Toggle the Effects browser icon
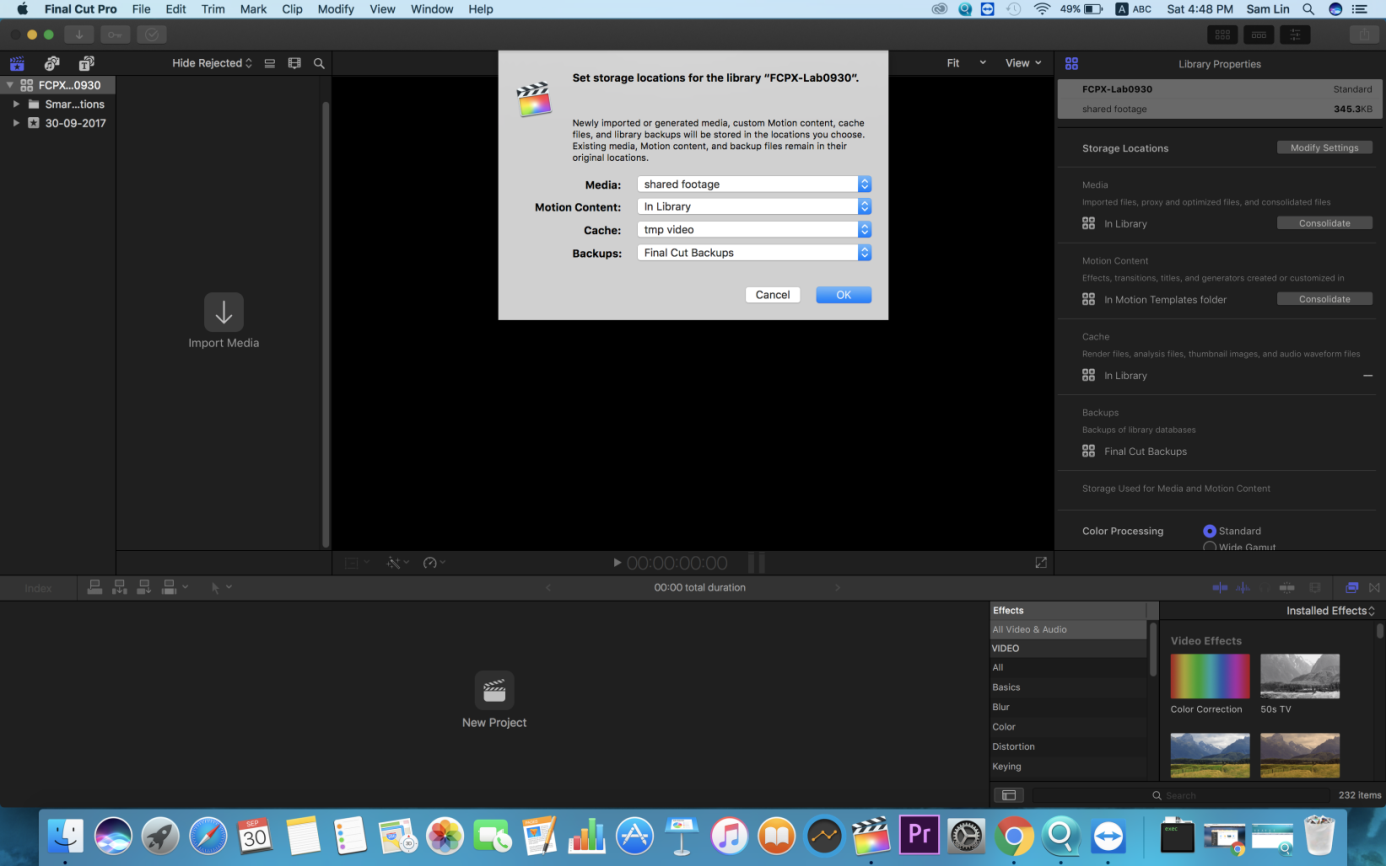The height and width of the screenshot is (866, 1386). [x=1352, y=587]
